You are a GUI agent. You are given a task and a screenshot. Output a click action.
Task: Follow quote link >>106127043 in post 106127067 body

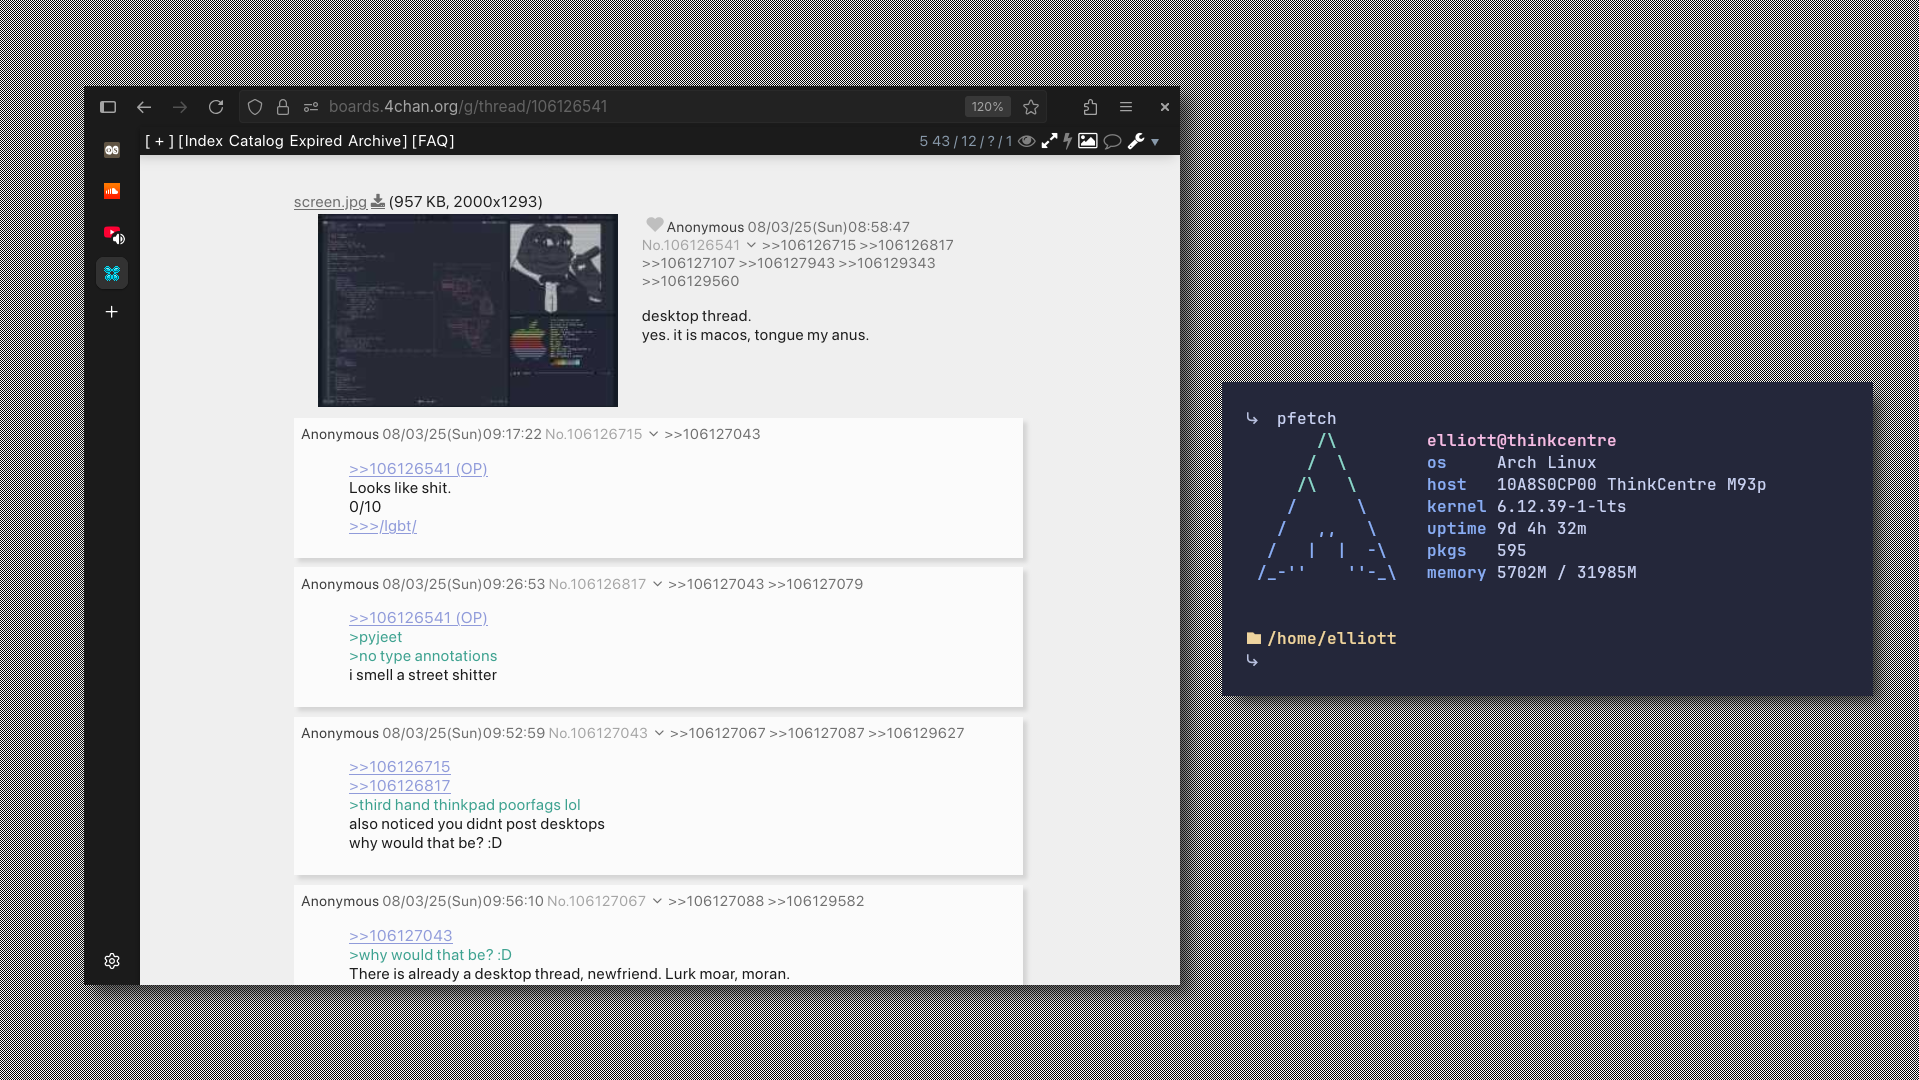click(401, 936)
